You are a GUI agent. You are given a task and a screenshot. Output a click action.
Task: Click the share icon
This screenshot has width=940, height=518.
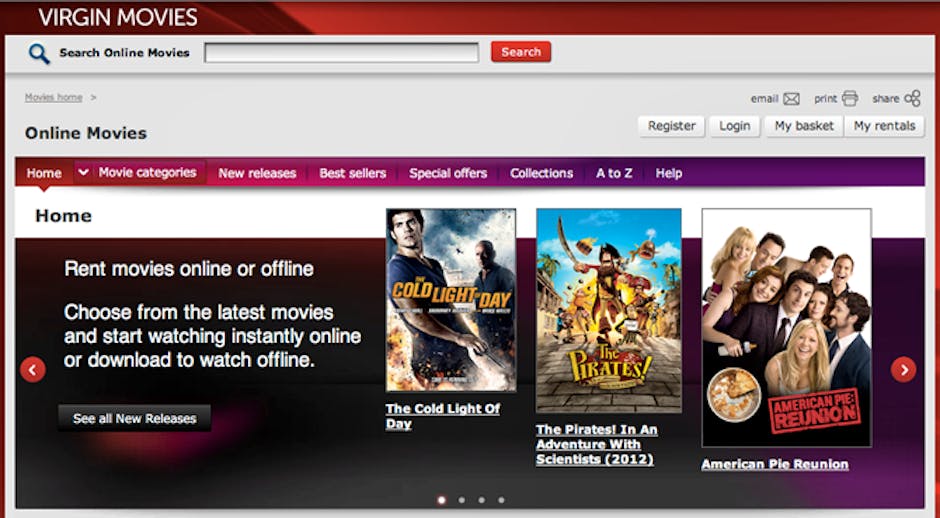911,98
